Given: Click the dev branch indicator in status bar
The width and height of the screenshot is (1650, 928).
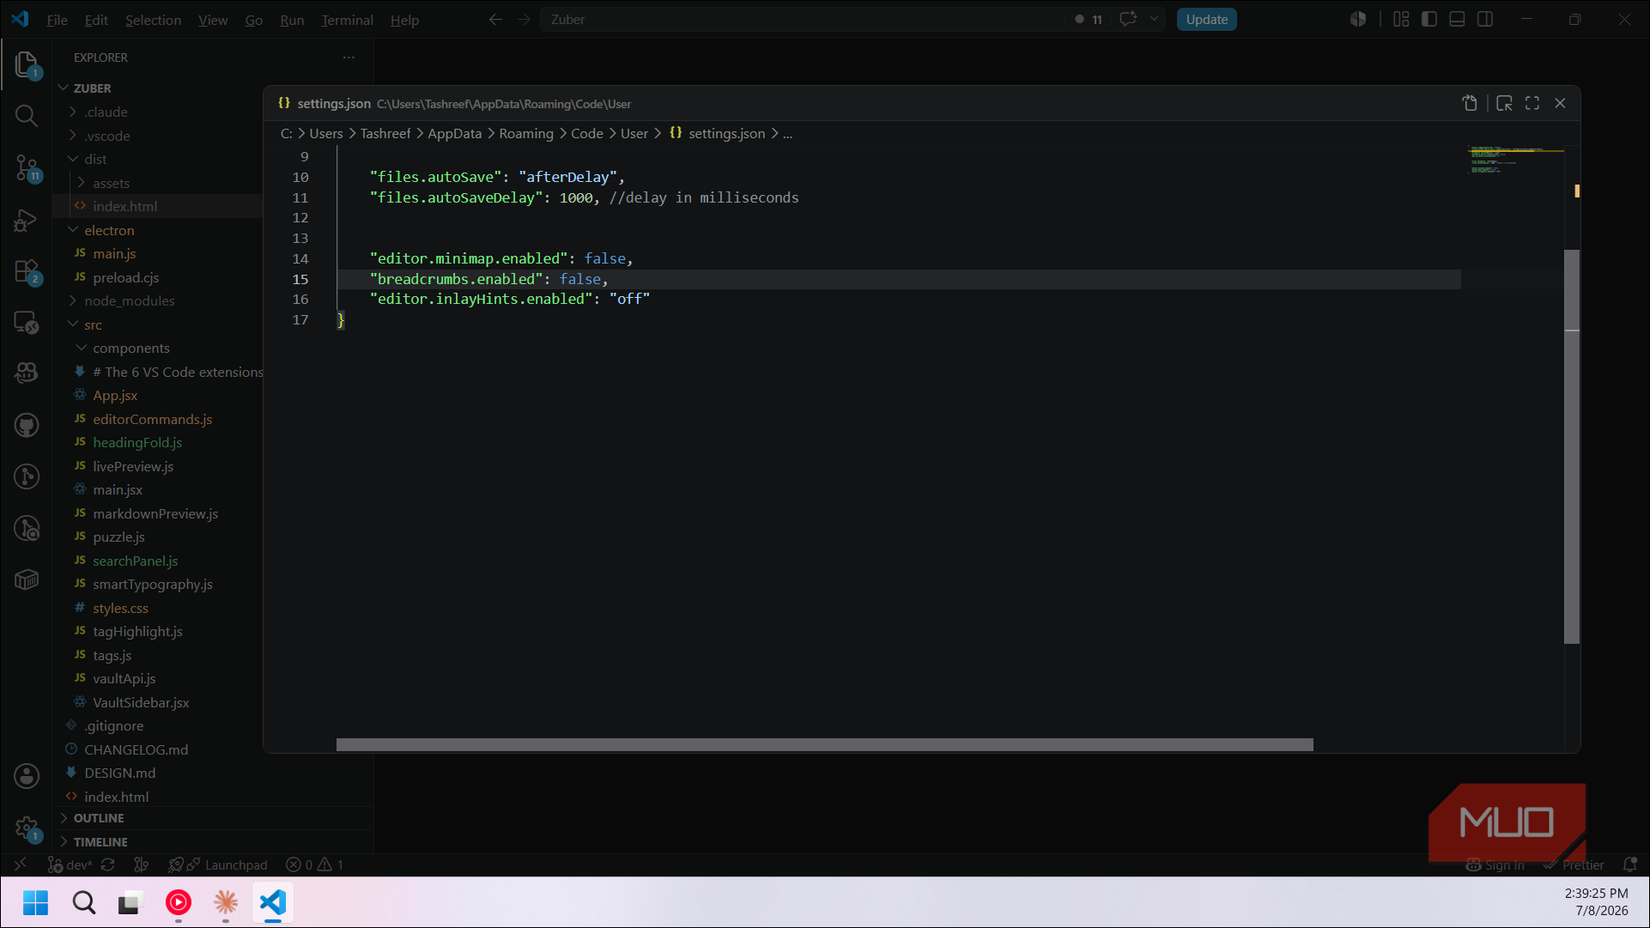Looking at the screenshot, I should (x=70, y=865).
